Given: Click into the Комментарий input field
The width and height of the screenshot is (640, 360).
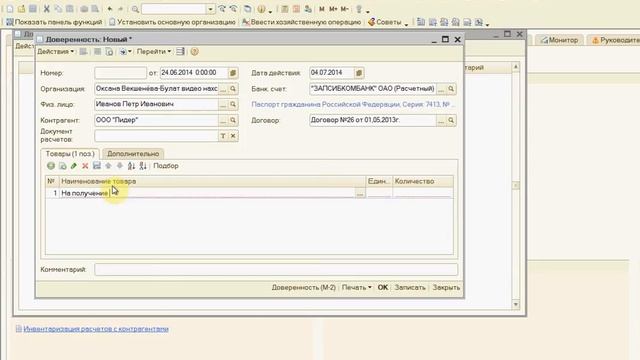Looking at the screenshot, I should tap(276, 269).
